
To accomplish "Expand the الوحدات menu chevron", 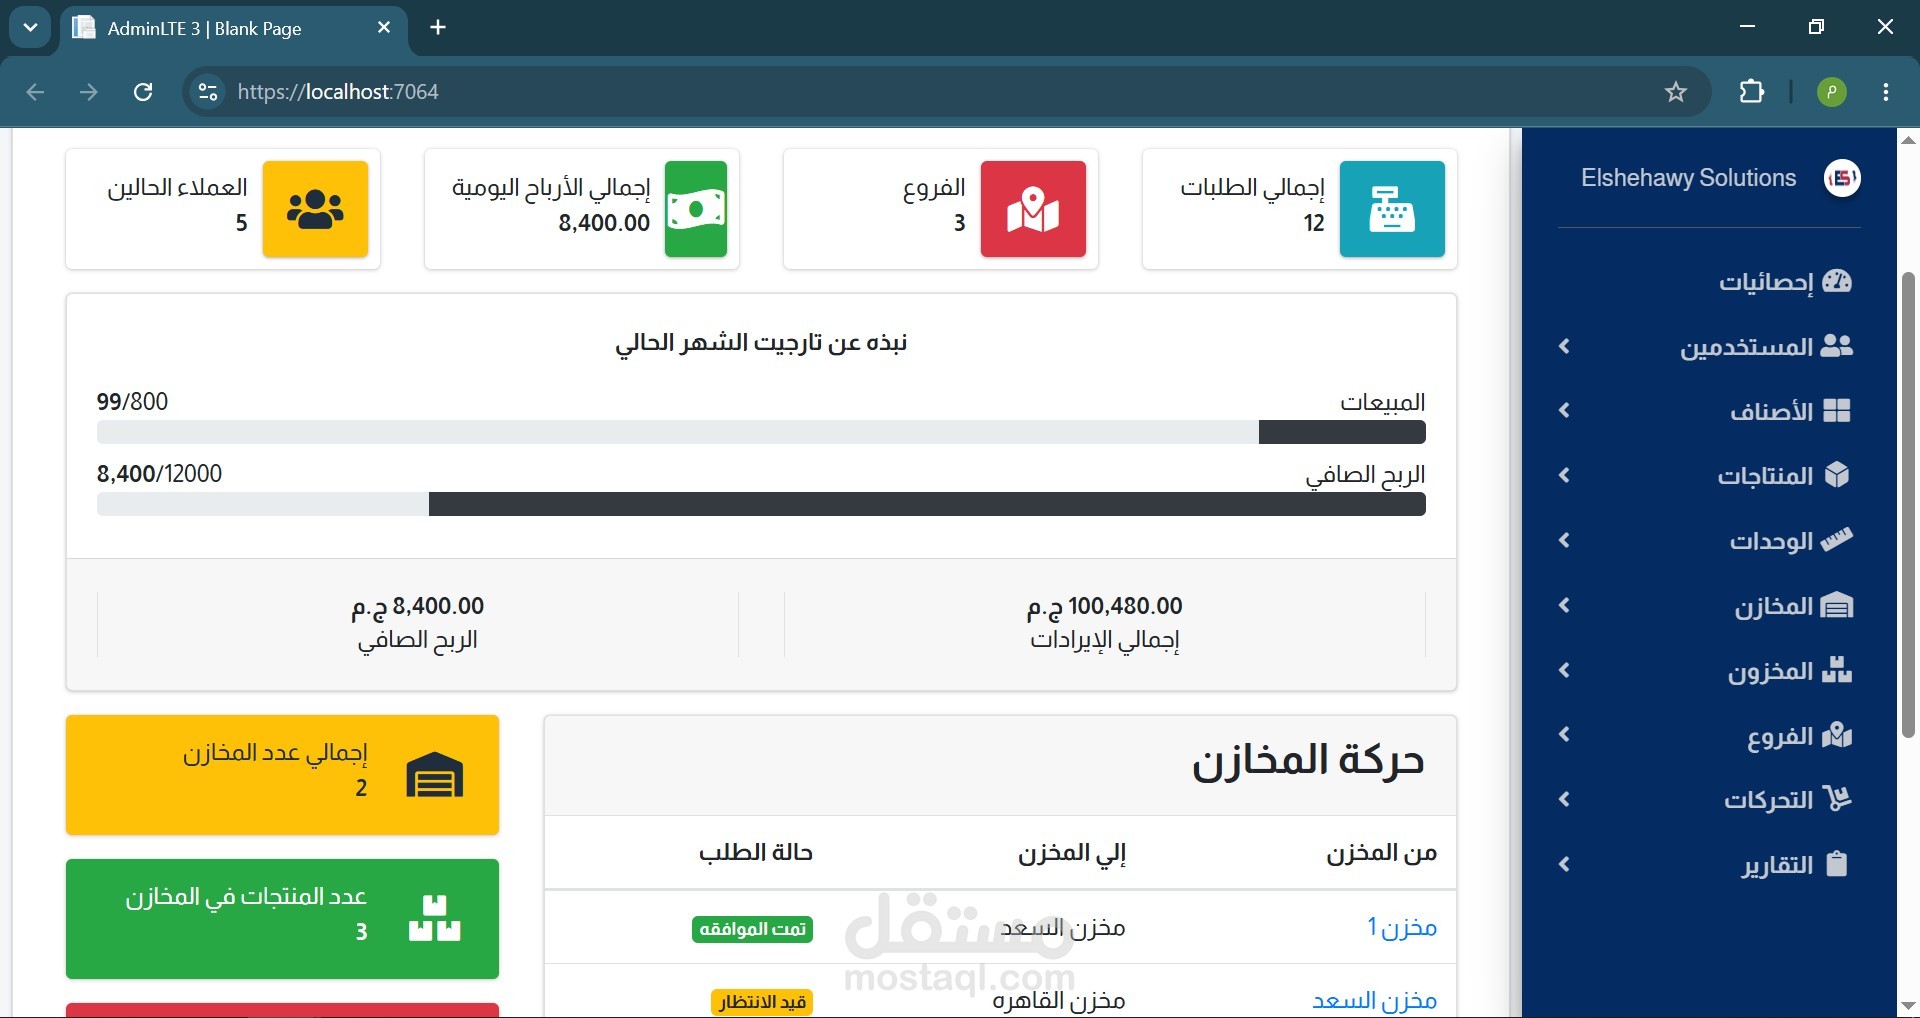I will coord(1565,540).
